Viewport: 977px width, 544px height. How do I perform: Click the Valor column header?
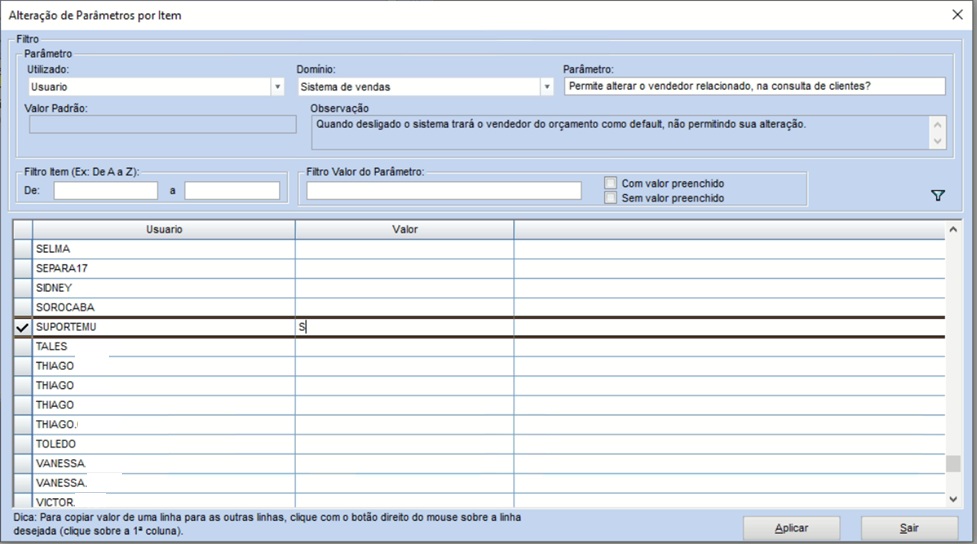[404, 230]
